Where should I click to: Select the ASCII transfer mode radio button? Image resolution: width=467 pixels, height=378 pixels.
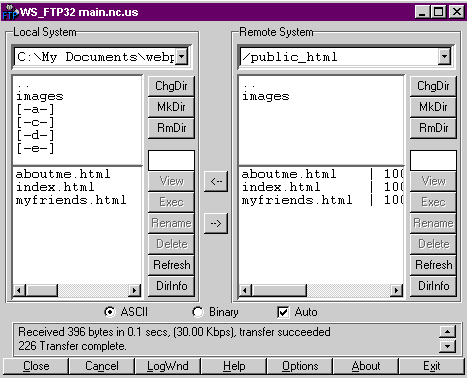point(109,312)
